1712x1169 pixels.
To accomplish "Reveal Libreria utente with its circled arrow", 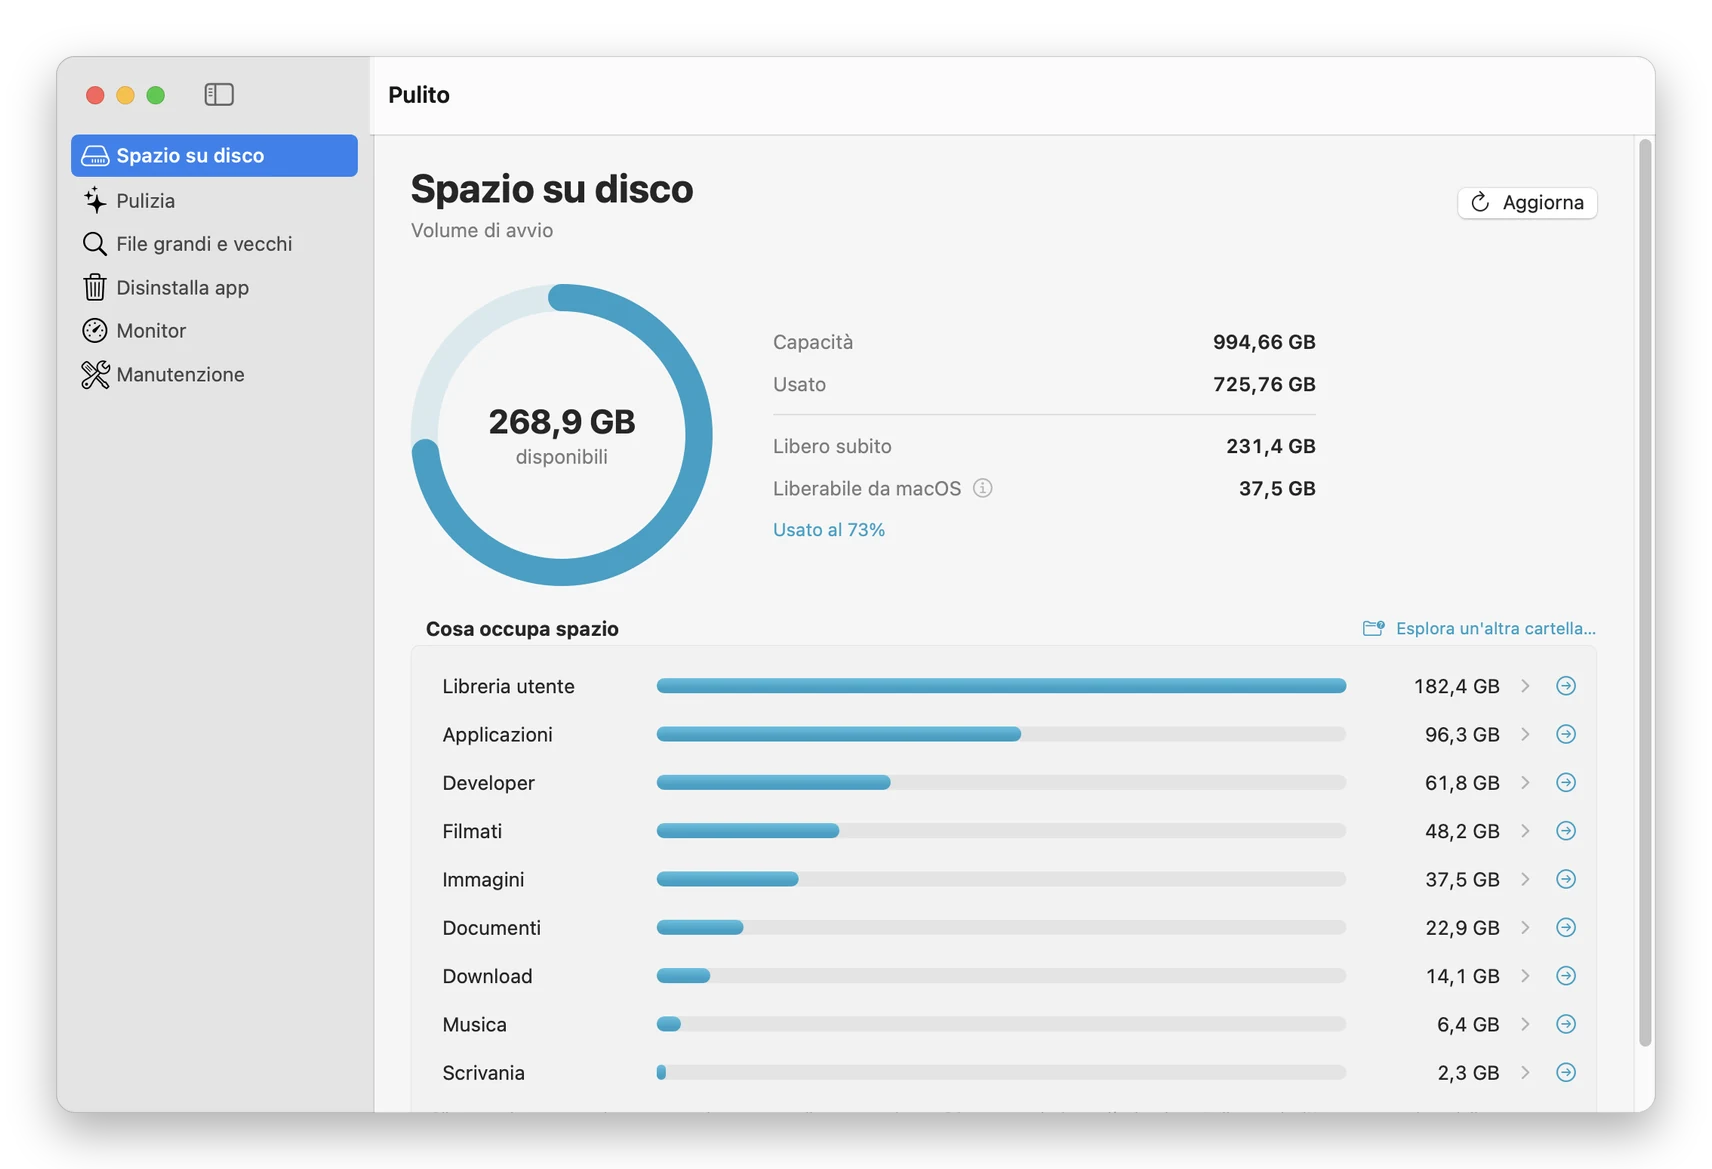I will [1566, 686].
